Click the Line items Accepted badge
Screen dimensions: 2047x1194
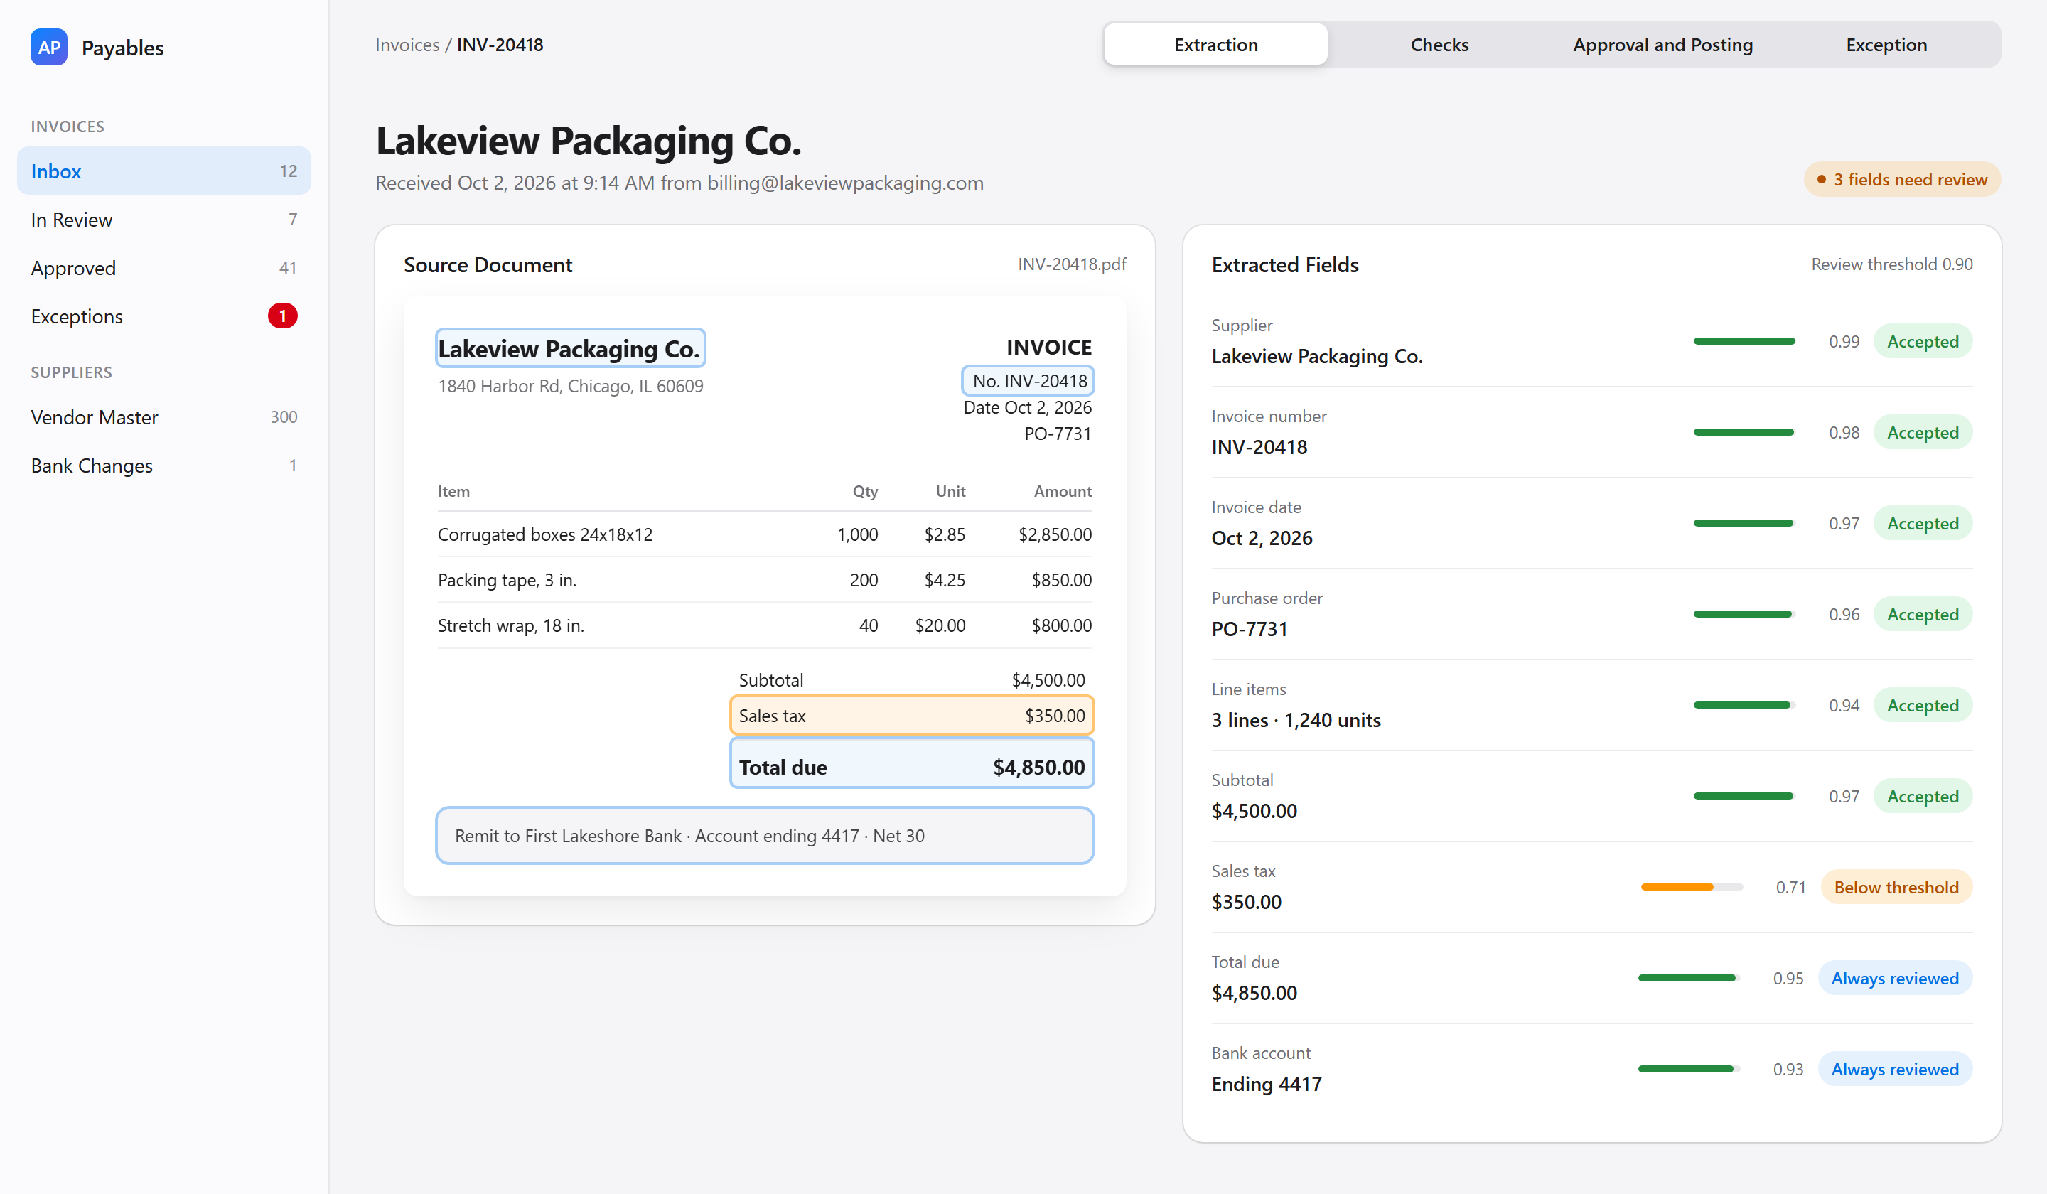point(1922,706)
